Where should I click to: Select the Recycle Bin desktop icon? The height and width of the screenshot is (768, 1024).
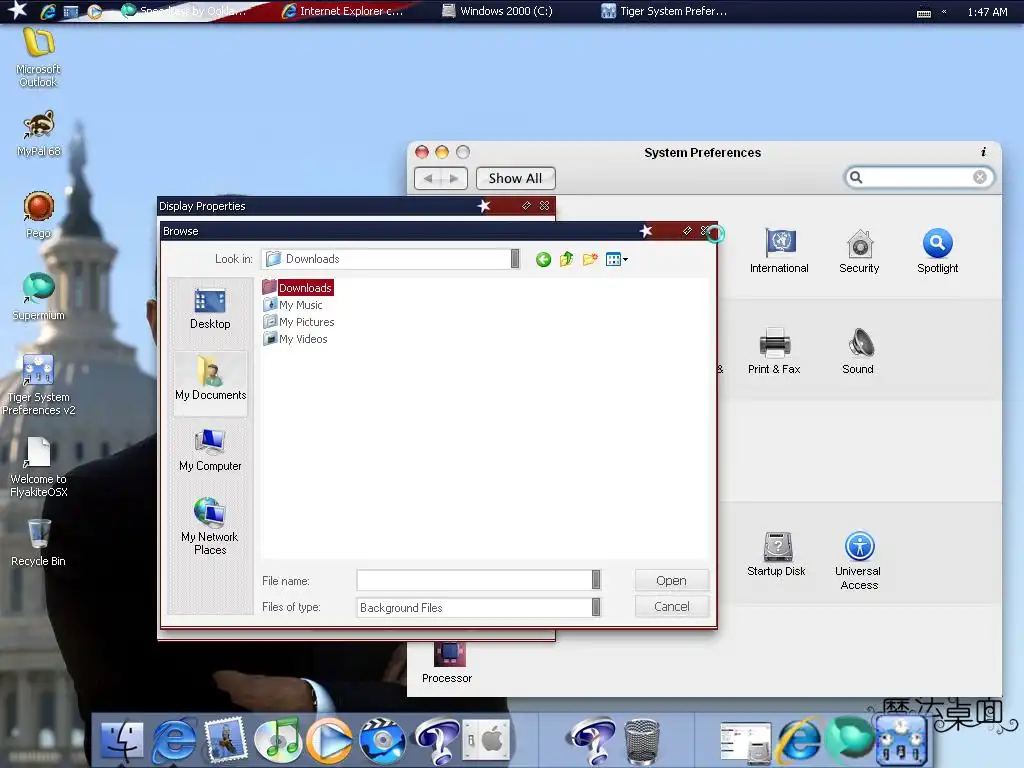coord(39,543)
